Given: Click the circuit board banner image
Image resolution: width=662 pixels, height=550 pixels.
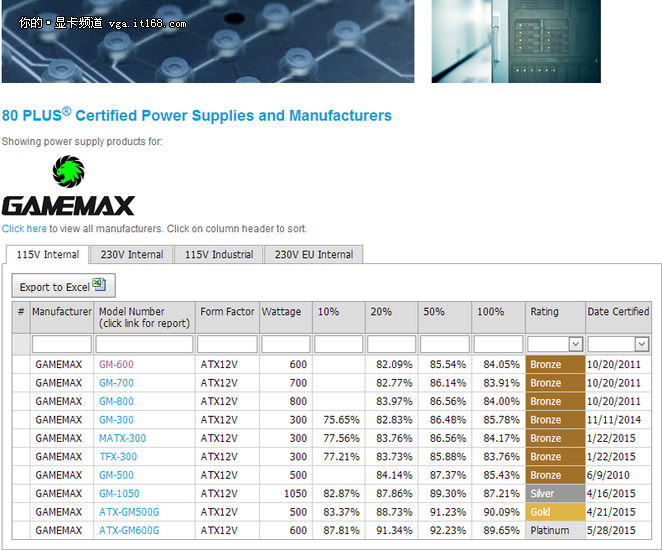Looking at the screenshot, I should (208, 41).
